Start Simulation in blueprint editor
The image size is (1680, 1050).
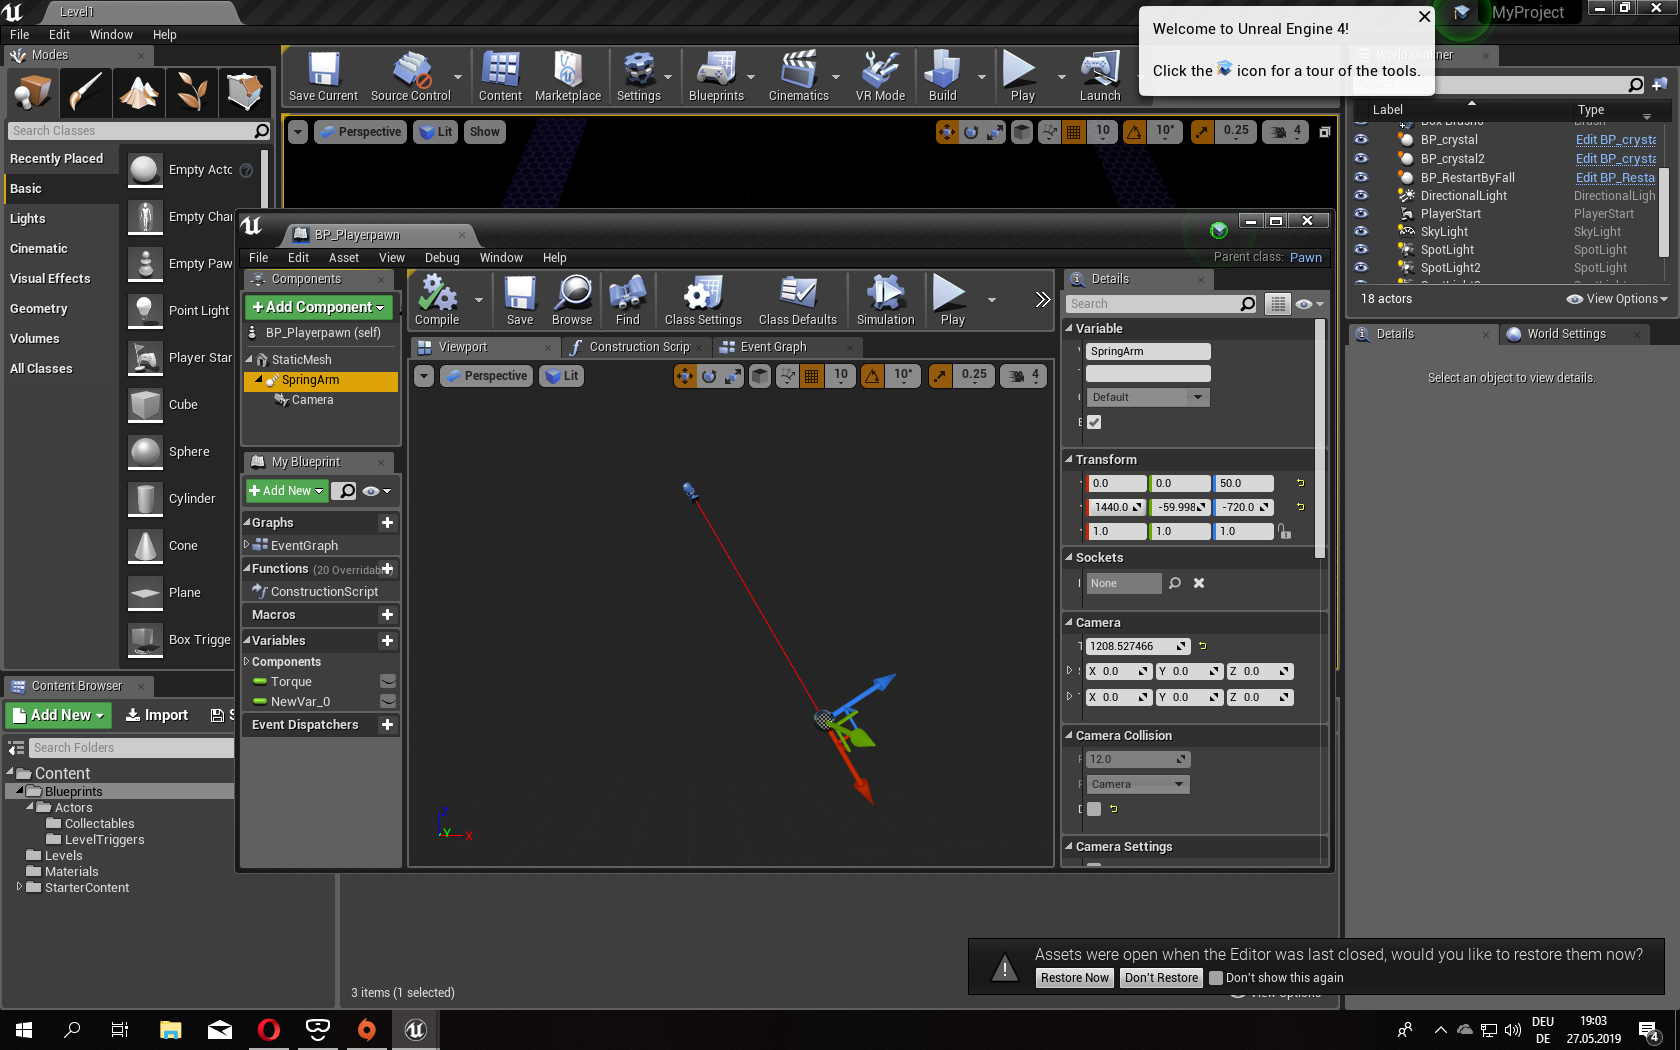pos(885,296)
